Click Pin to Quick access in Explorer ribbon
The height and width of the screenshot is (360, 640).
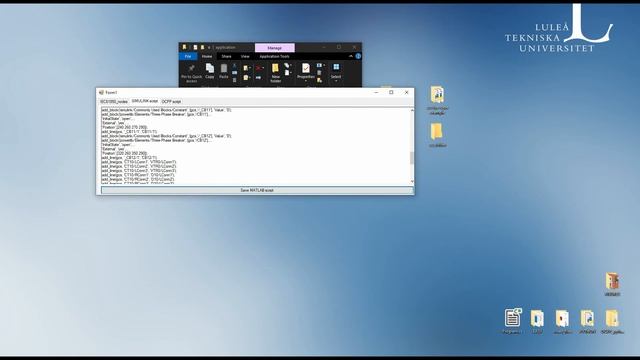point(191,73)
